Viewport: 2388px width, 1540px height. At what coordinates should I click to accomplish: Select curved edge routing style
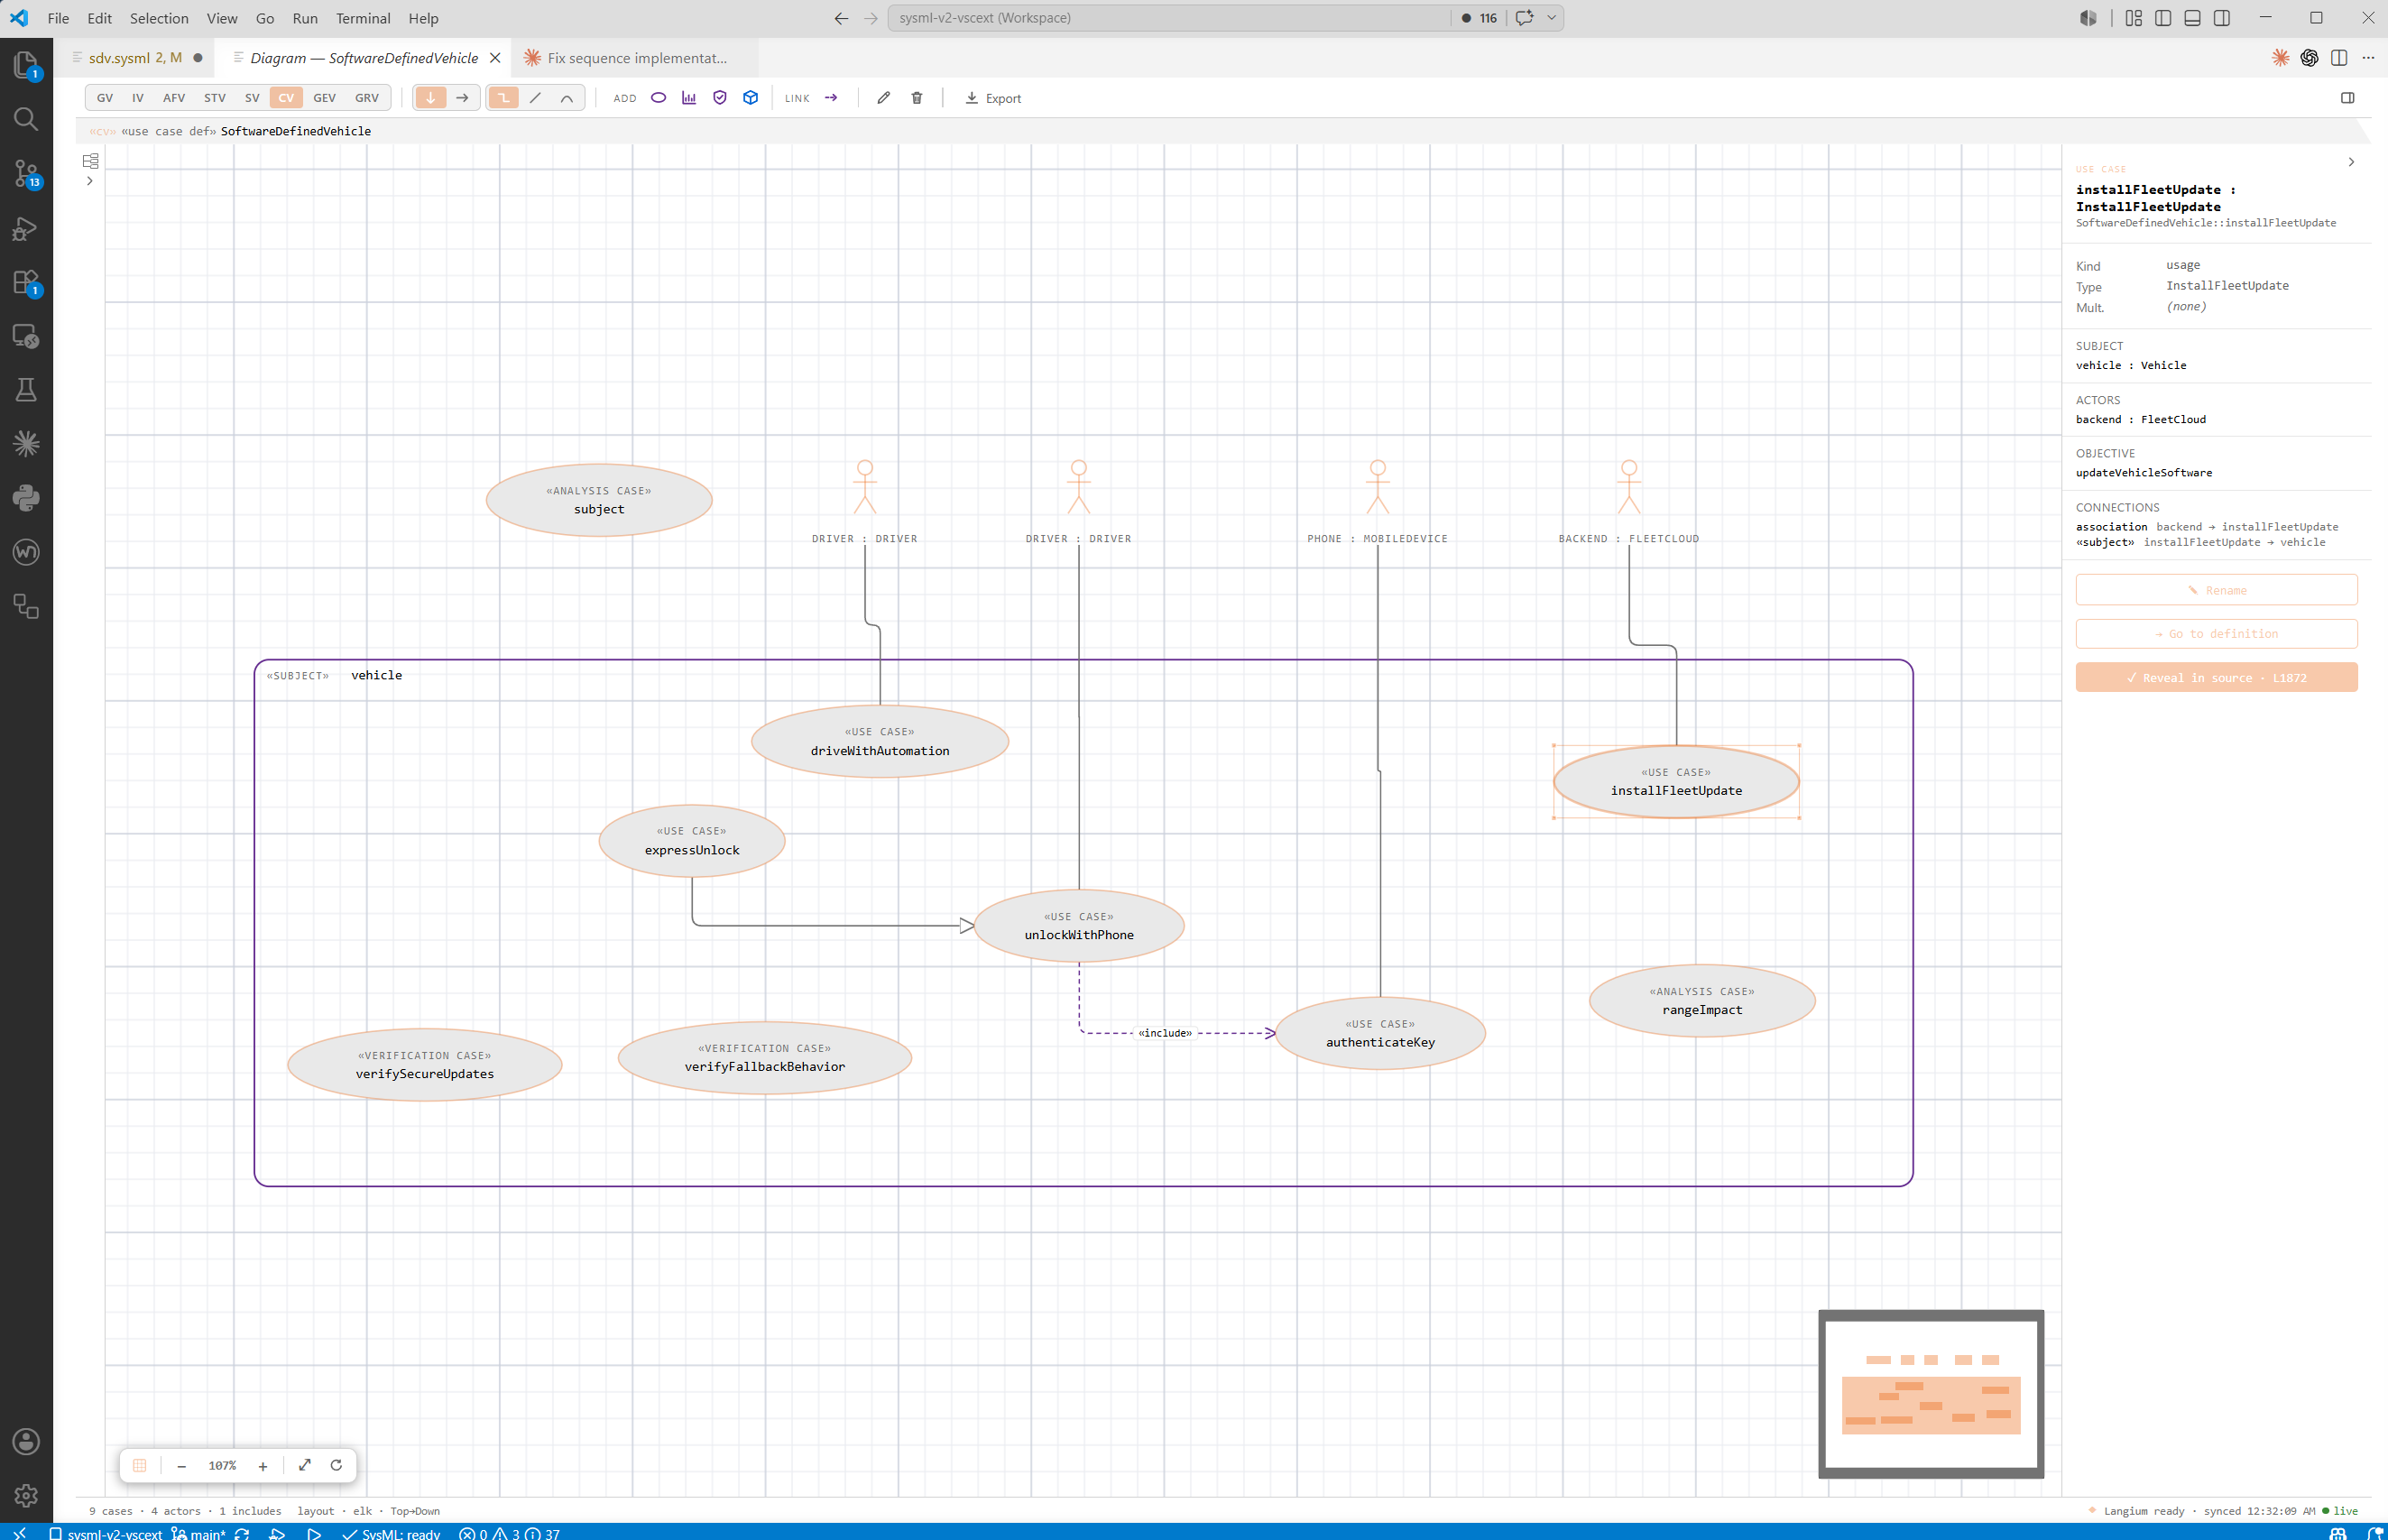(x=567, y=98)
